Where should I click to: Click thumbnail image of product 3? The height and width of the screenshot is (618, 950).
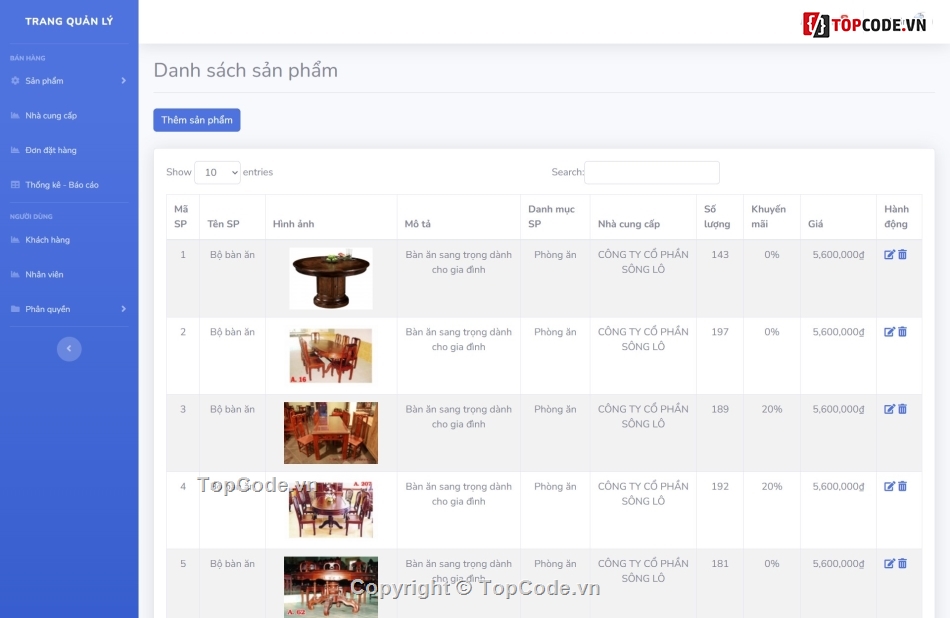pyautogui.click(x=331, y=433)
